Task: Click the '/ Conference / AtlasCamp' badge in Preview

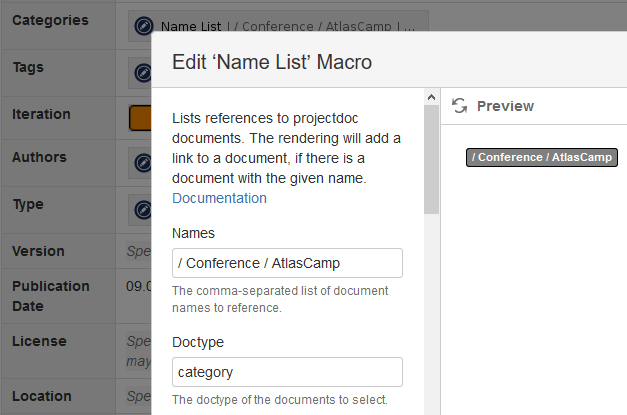Action: pyautogui.click(x=543, y=157)
